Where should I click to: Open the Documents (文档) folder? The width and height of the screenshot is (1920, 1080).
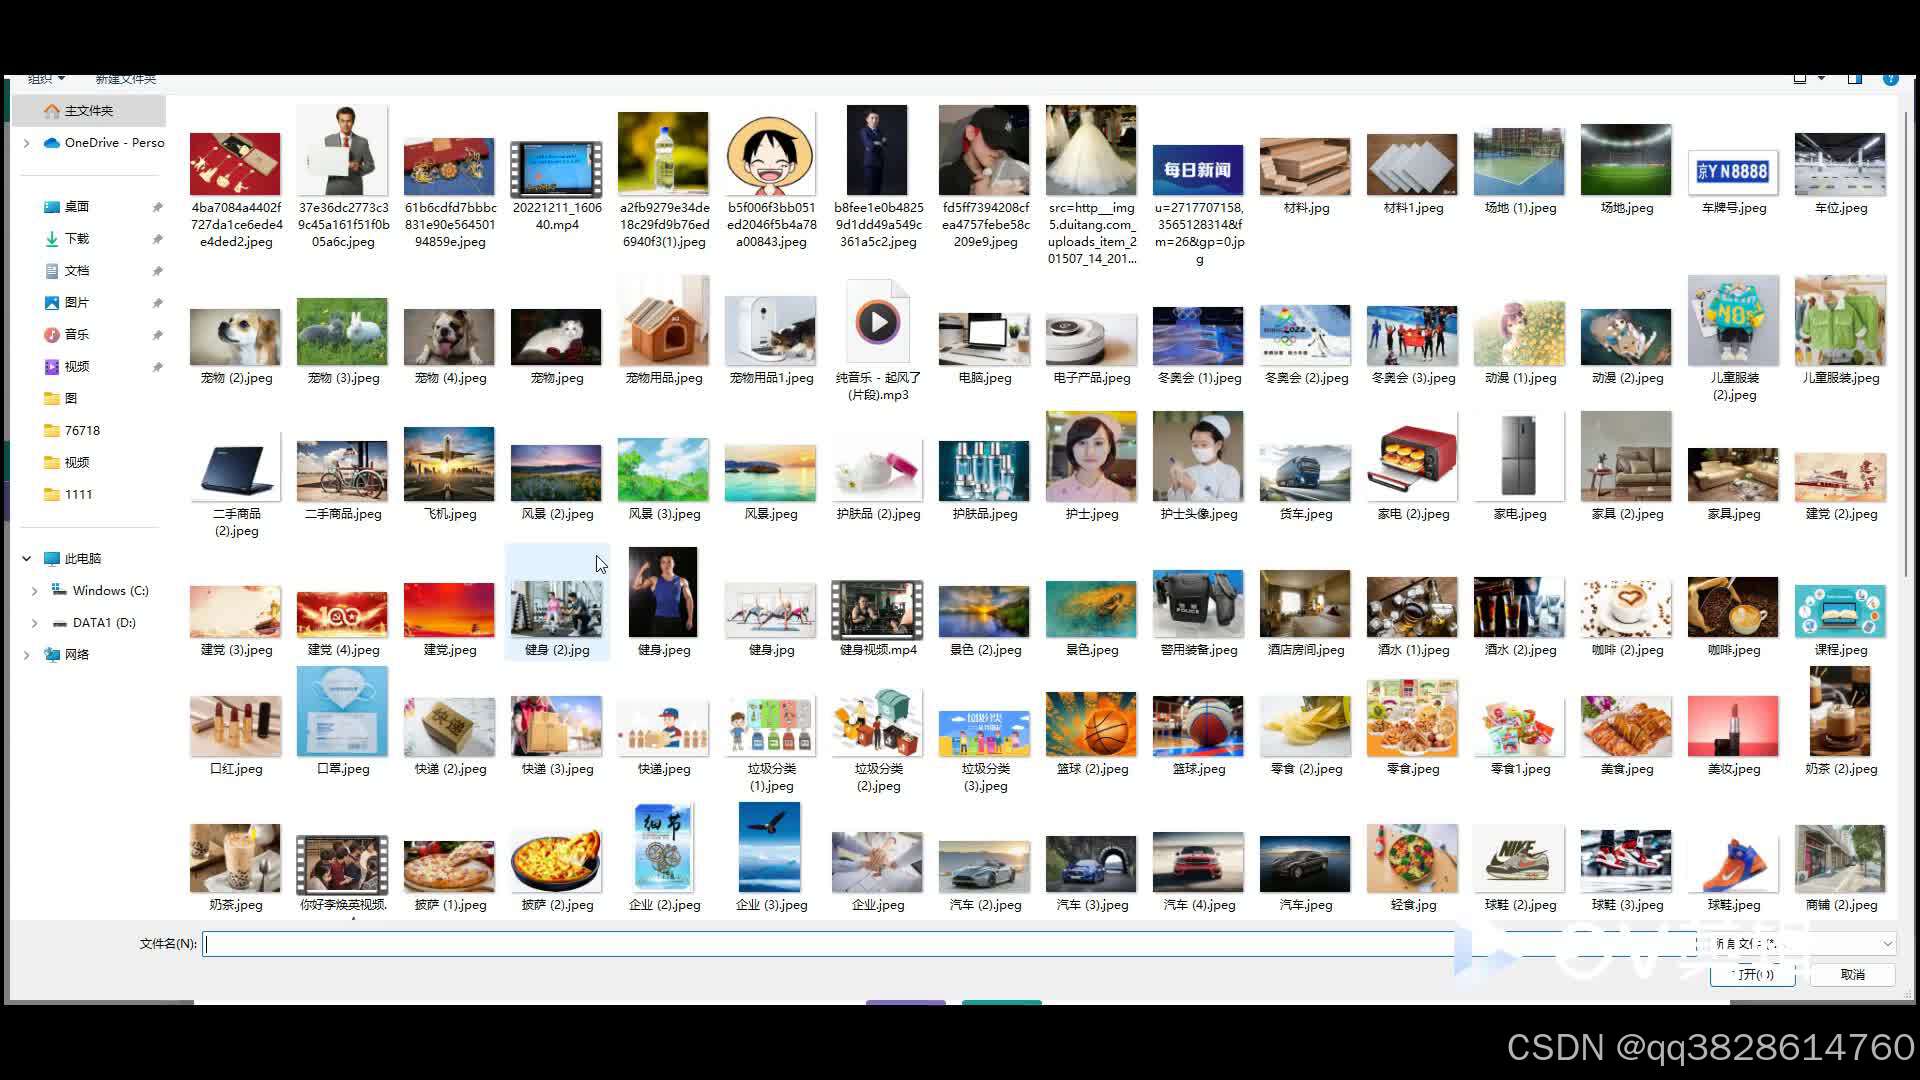pyautogui.click(x=77, y=271)
